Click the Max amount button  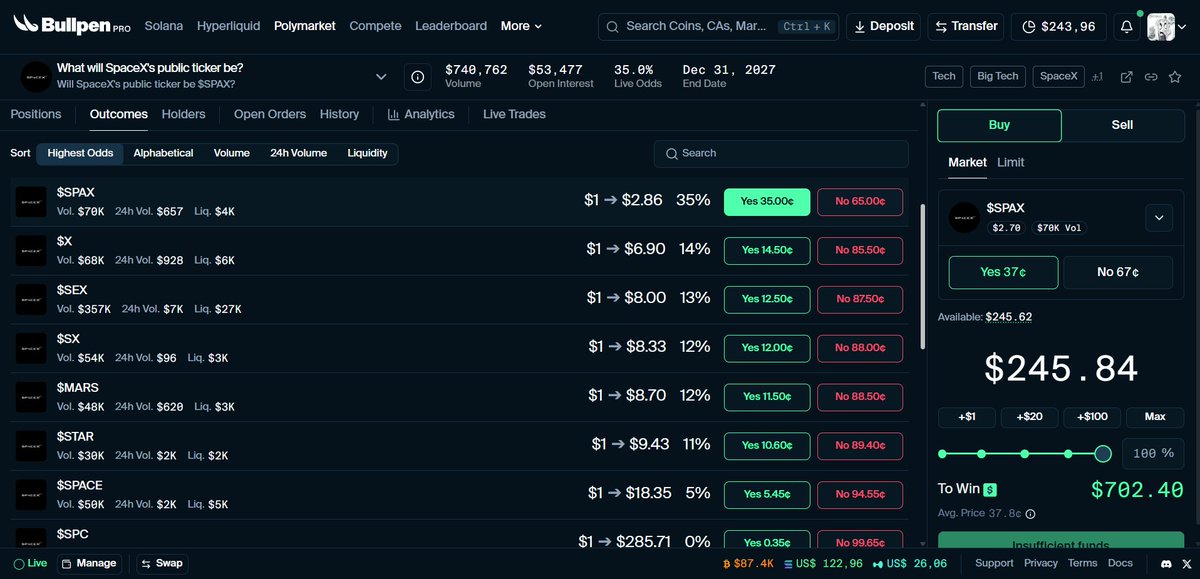(1155, 417)
